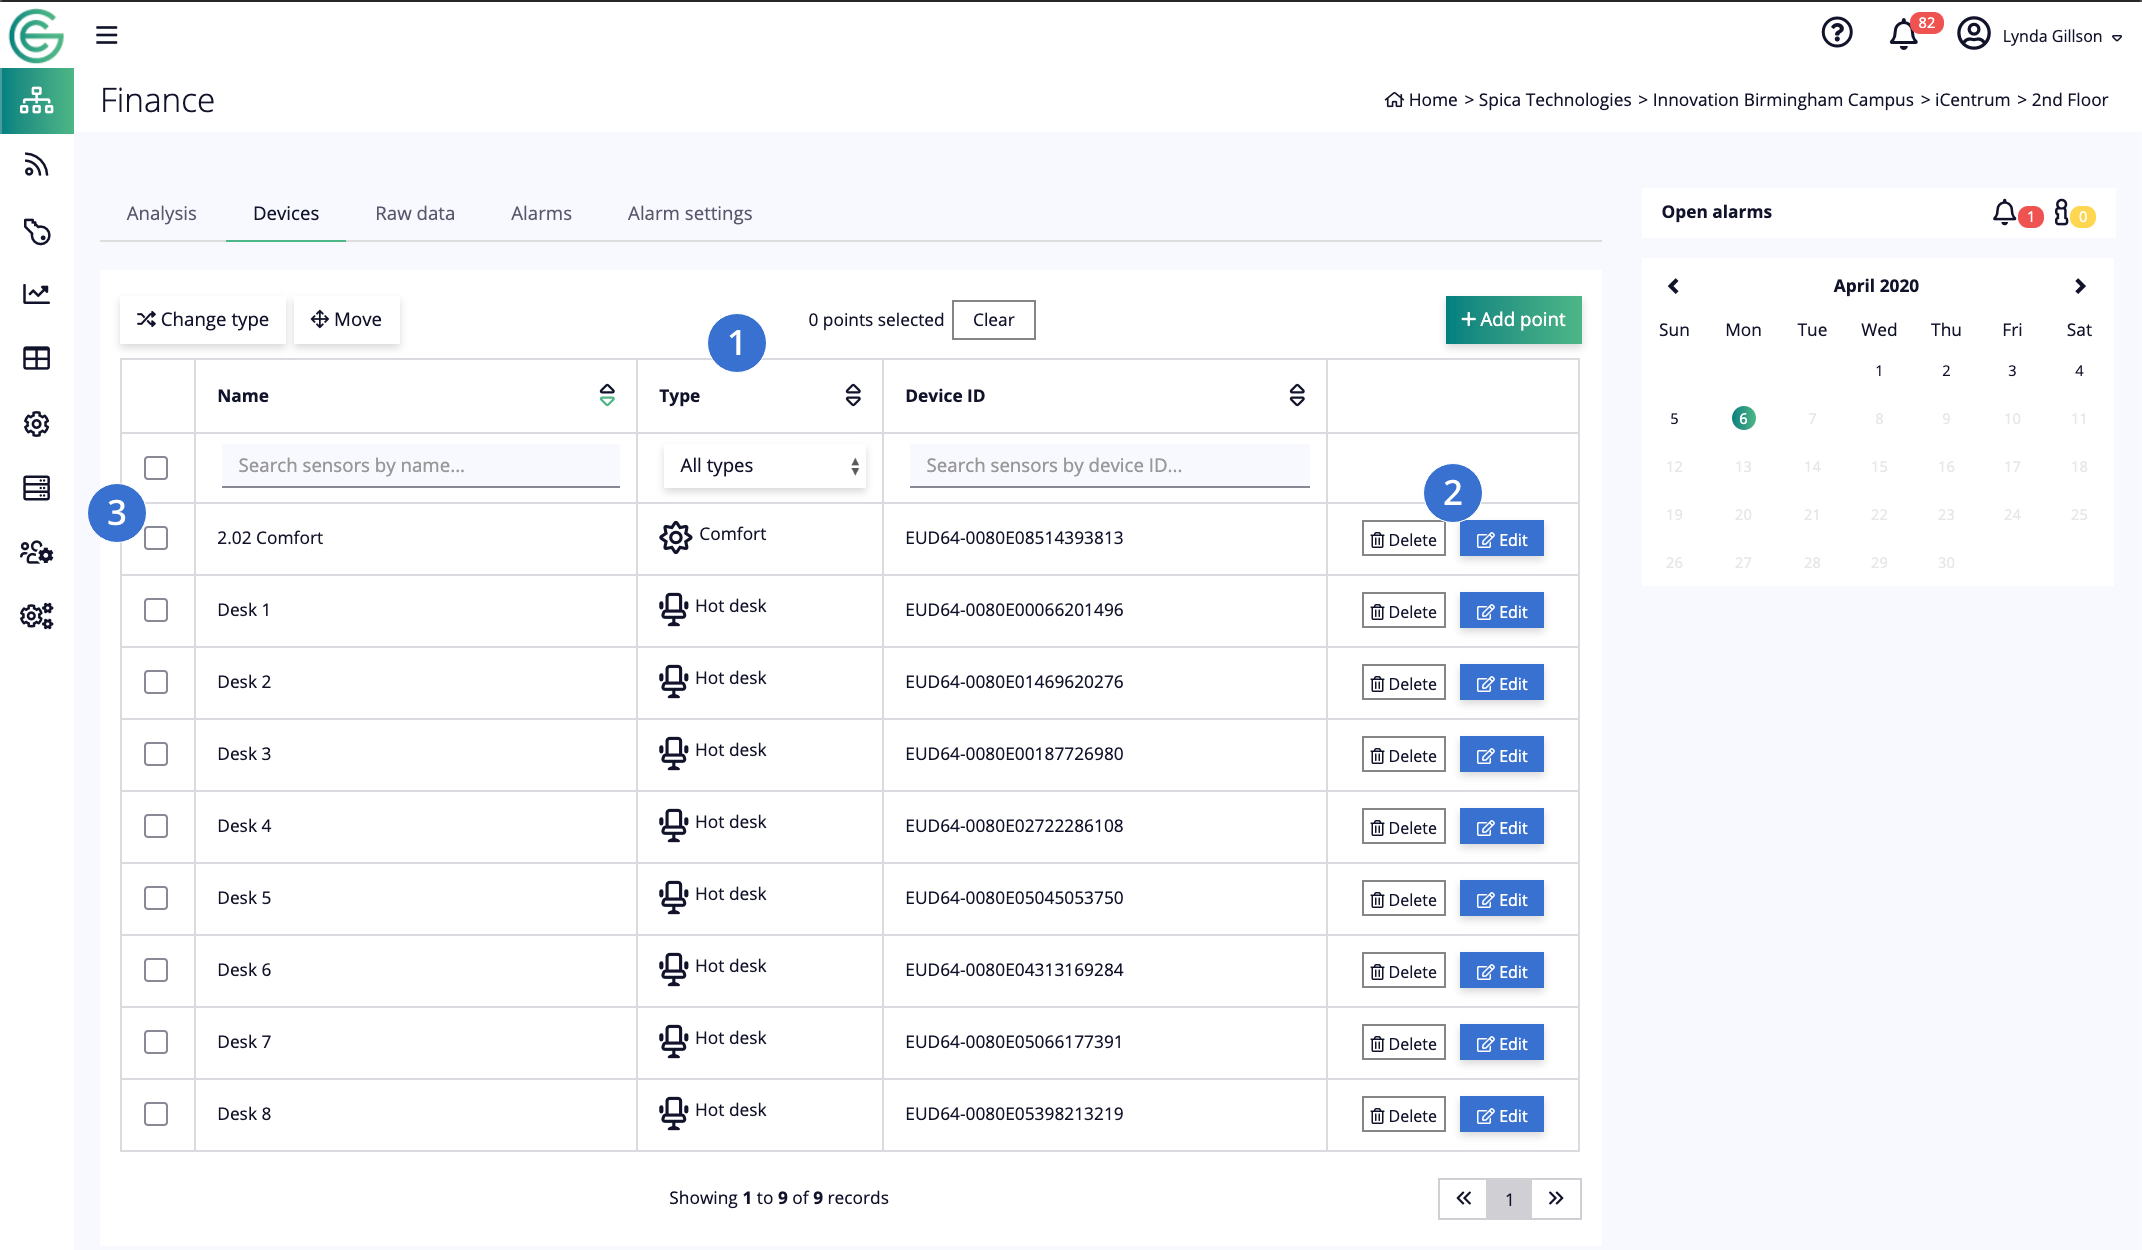Viewport: 2142px width, 1250px height.
Task: Open the notifications bell showing 82 alerts
Action: [x=1903, y=34]
